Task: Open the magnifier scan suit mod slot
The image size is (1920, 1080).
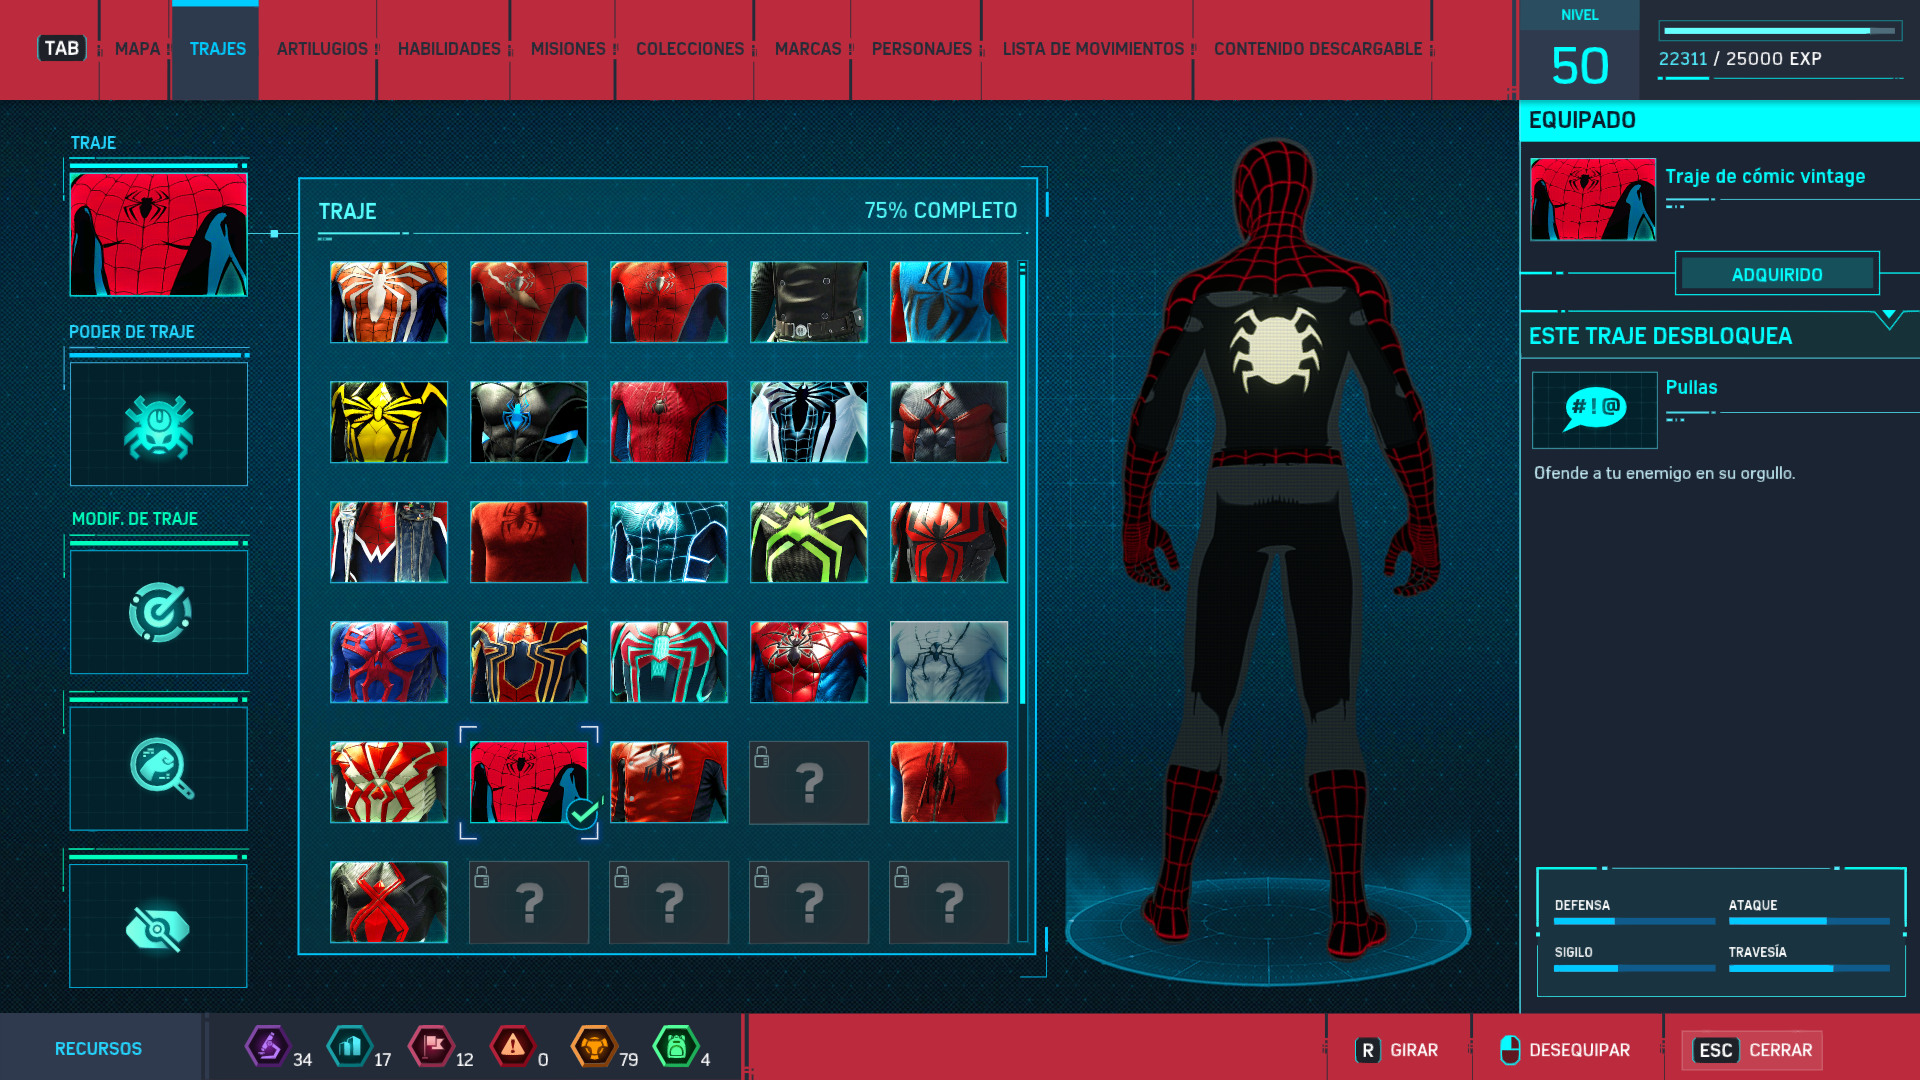Action: (159, 768)
